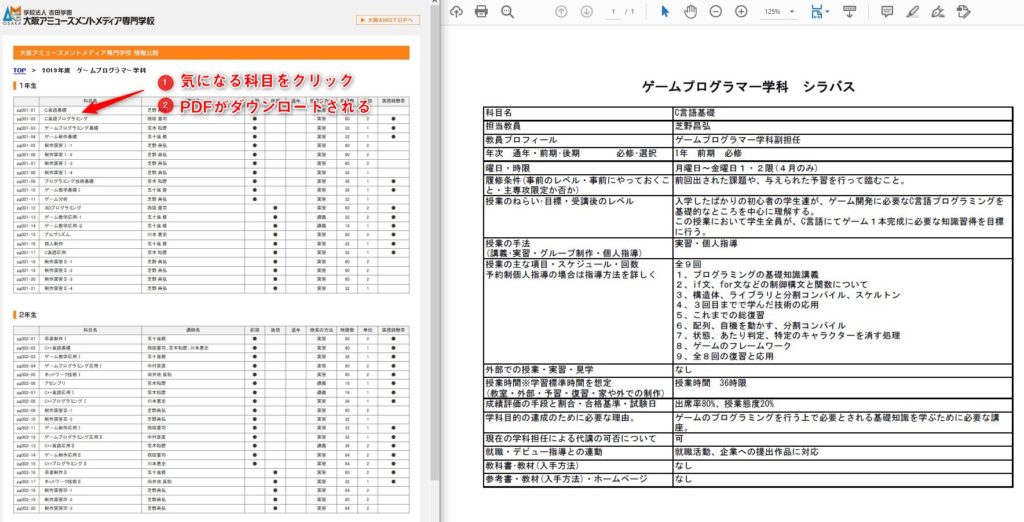The image size is (1024, 522).
Task: Open the C言語応用 subject link
Action: (x=56, y=252)
